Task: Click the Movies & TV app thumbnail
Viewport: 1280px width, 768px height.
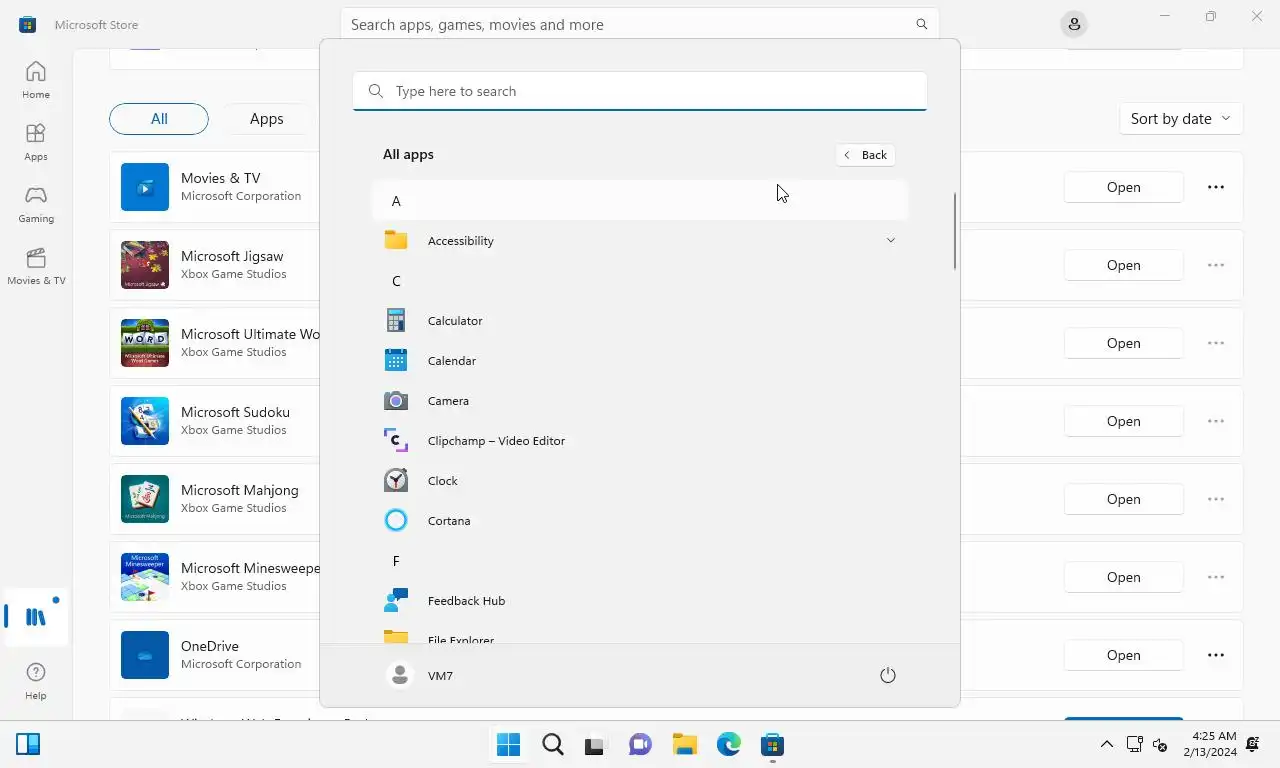Action: (145, 187)
